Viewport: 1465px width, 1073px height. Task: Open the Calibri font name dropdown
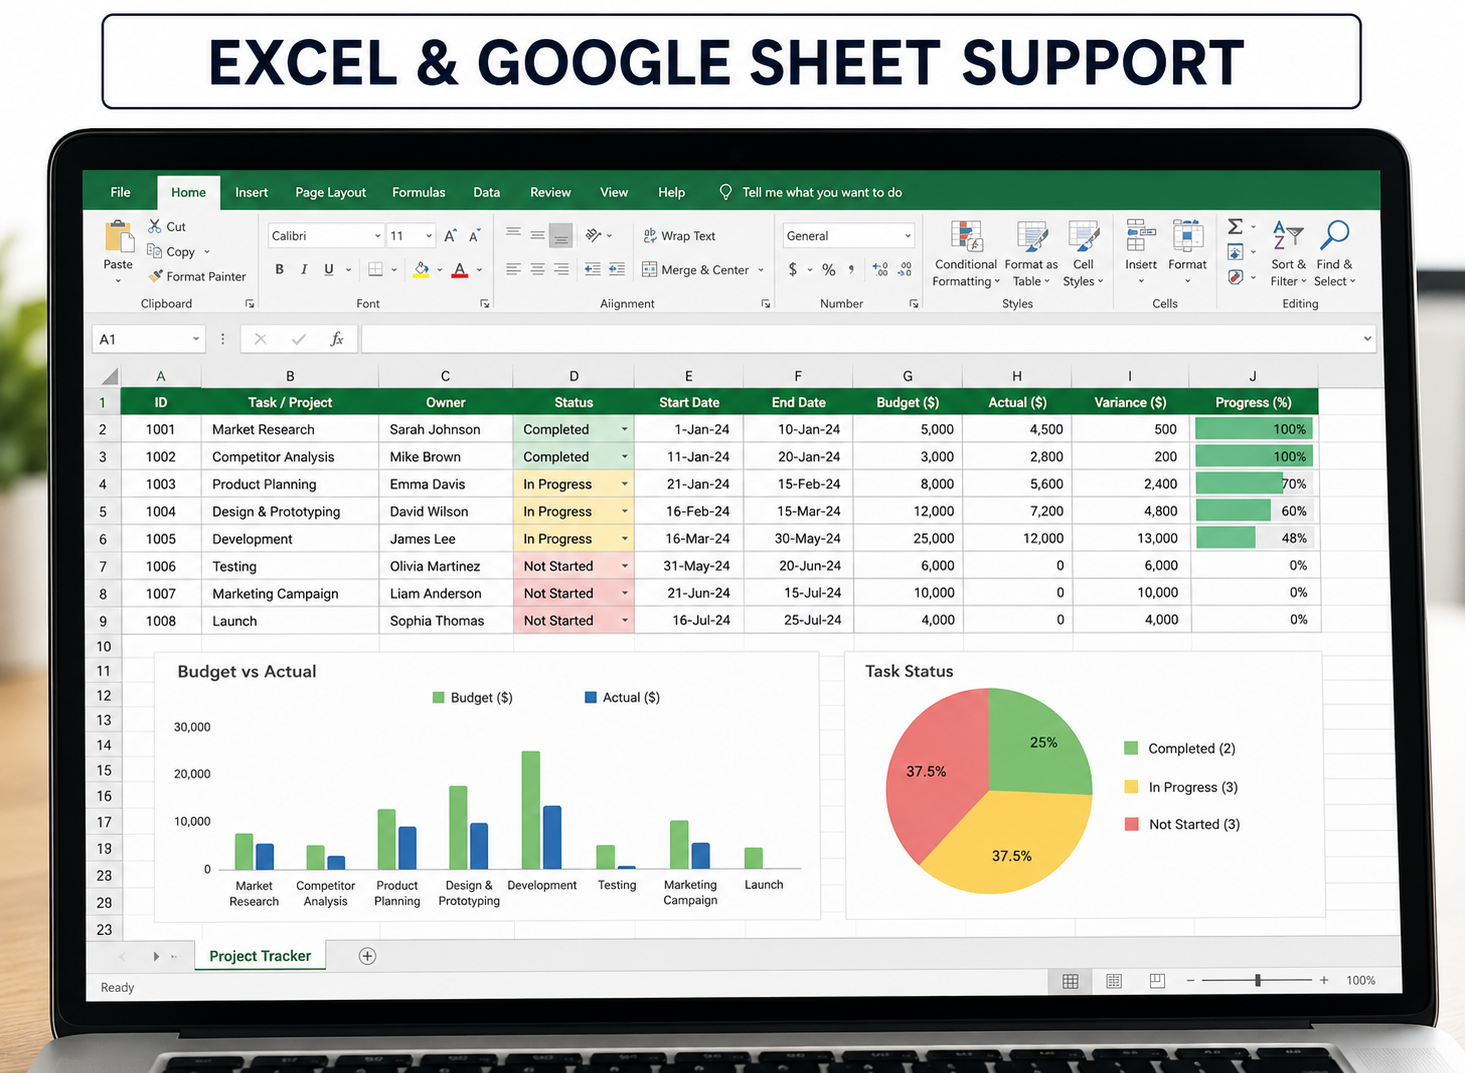click(377, 236)
